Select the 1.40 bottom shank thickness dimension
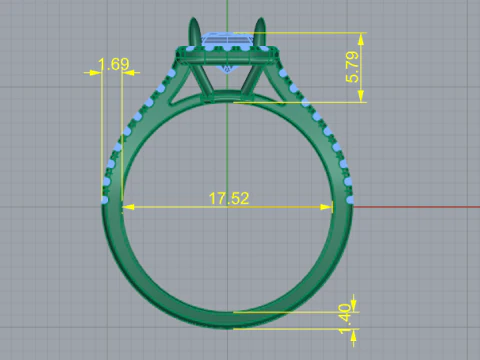480x360 pixels. pos(345,318)
